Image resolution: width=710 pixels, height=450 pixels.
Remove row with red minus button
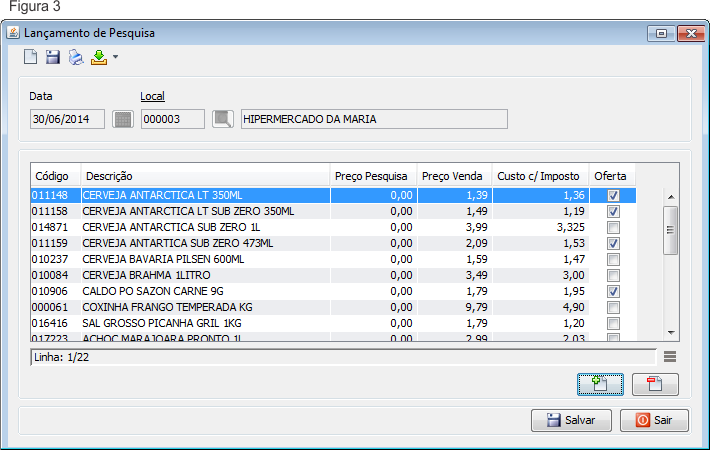click(x=655, y=385)
